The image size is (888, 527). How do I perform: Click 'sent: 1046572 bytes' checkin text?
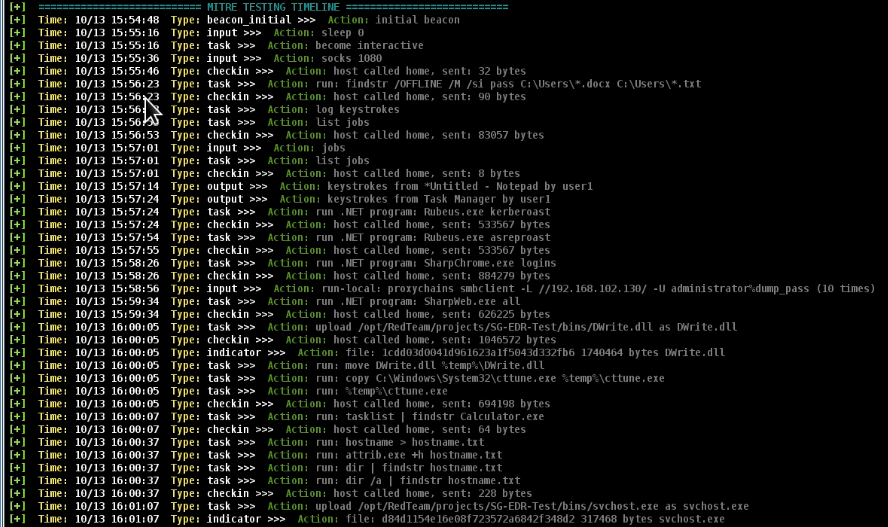[499, 340]
